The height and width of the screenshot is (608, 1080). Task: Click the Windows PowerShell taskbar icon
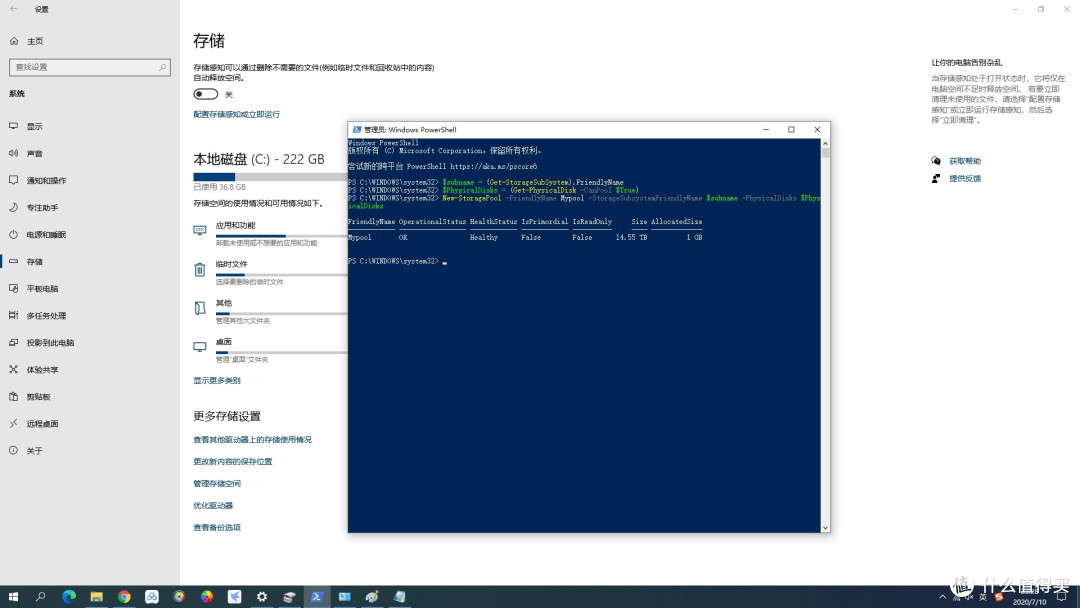317,595
